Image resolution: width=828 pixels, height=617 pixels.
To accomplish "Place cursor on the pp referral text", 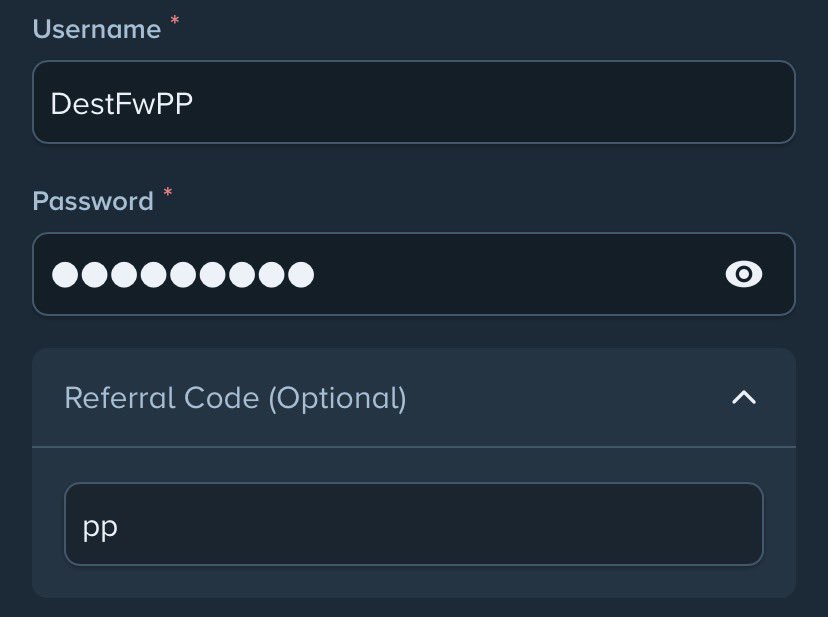I will tap(100, 528).
